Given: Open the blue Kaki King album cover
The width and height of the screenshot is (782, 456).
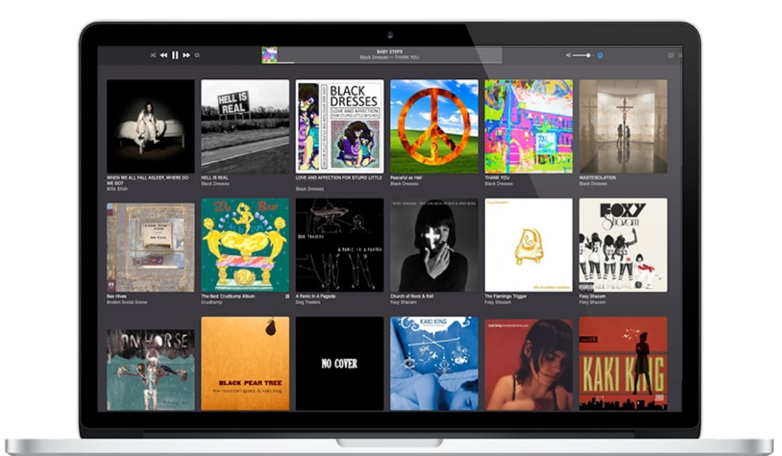Looking at the screenshot, I should [x=434, y=364].
